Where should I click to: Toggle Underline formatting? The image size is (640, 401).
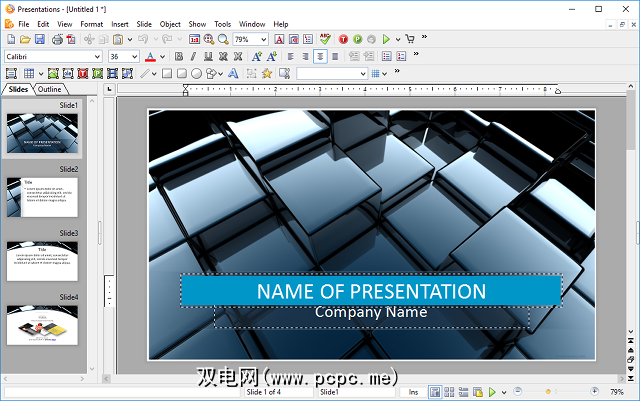(207, 56)
